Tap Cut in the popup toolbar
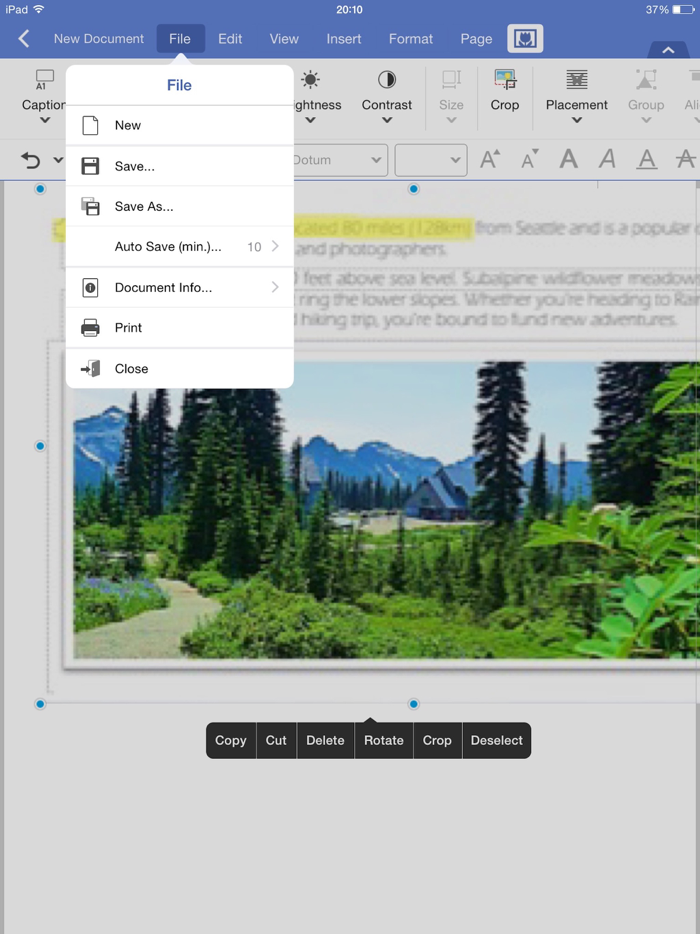700x934 pixels. click(x=276, y=740)
